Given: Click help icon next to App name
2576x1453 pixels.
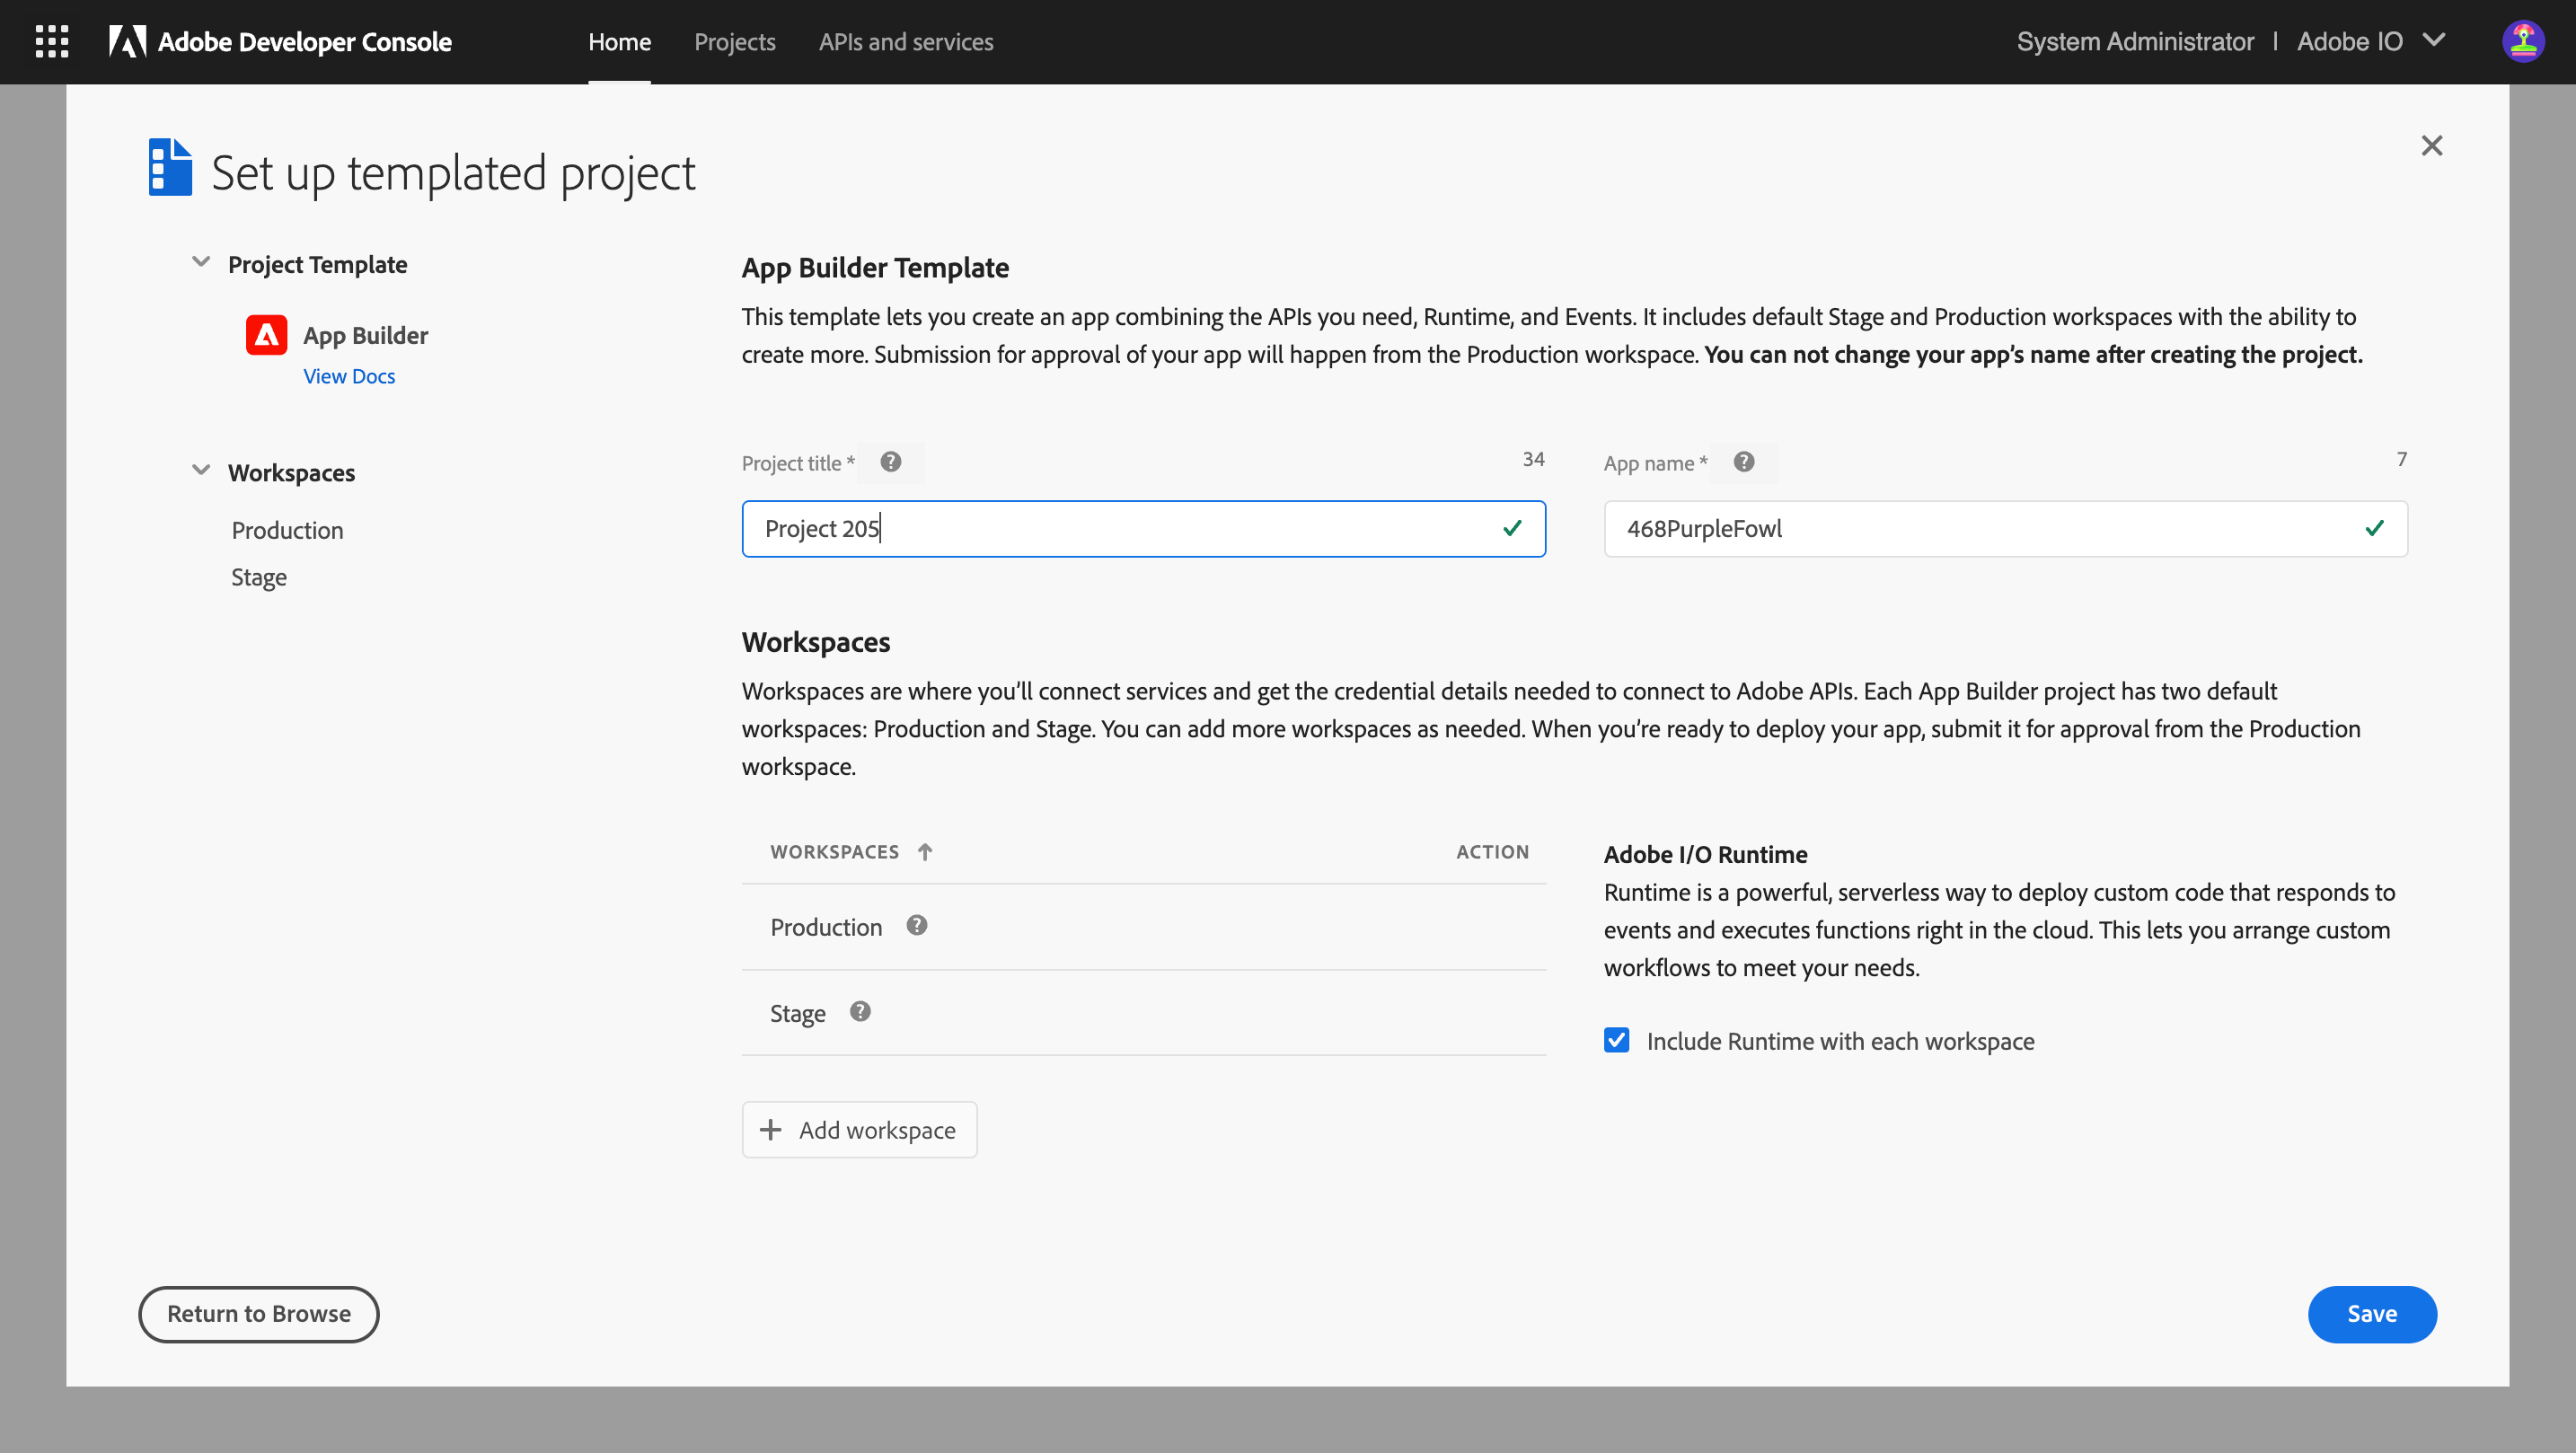Looking at the screenshot, I should coord(1743,462).
